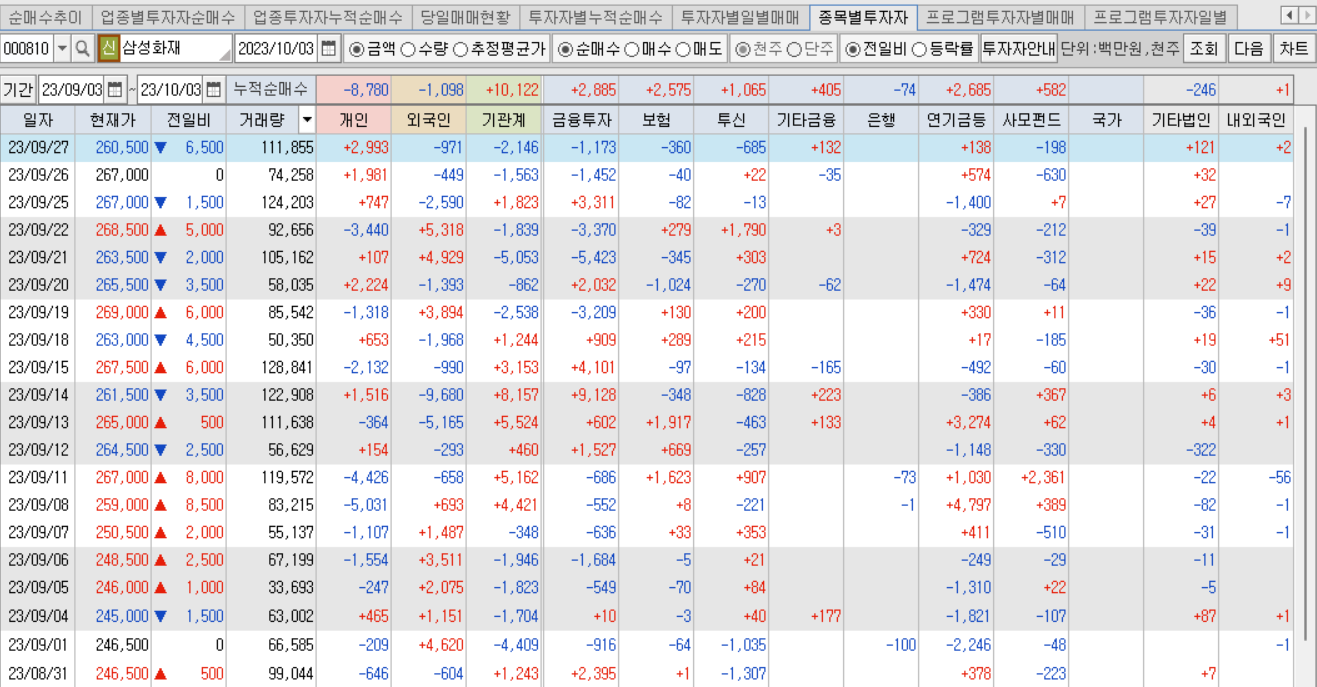Open the 거래량 column header dropdown
This screenshot has height=687, width=1317.
pos(309,119)
